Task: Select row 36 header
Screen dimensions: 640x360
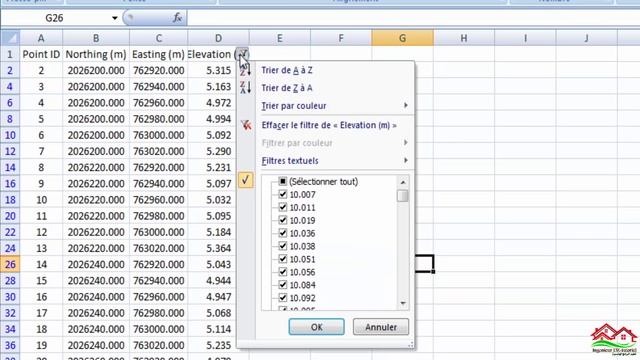Action: click(x=10, y=345)
